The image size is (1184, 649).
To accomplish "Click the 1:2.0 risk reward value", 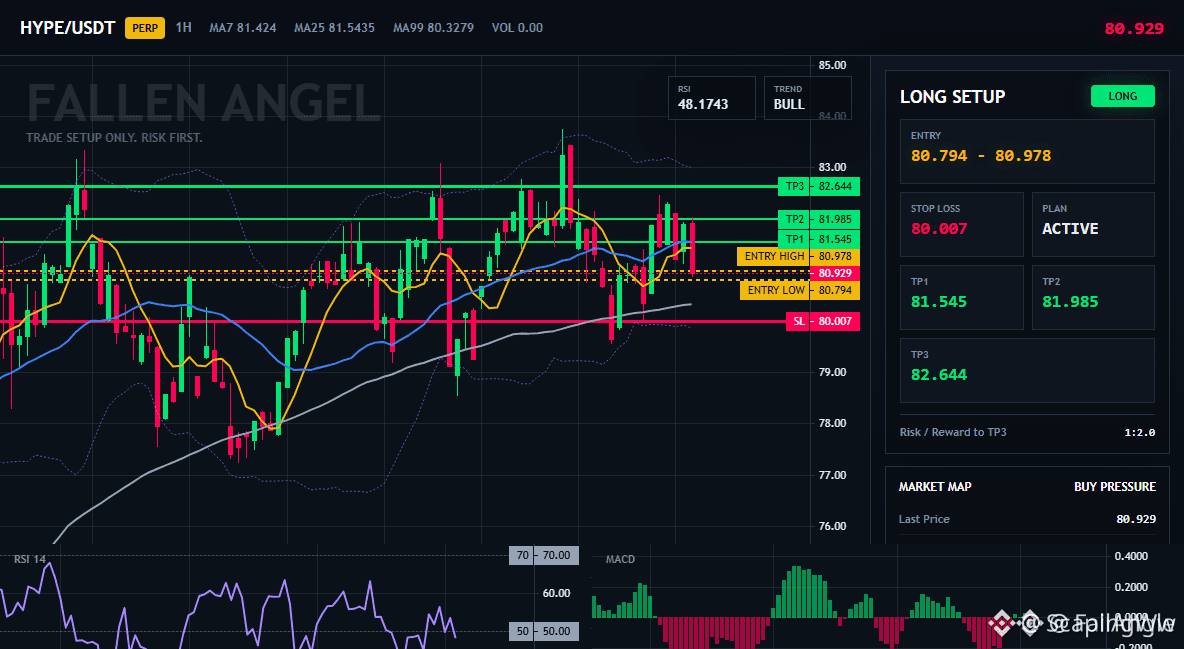I will [1139, 433].
